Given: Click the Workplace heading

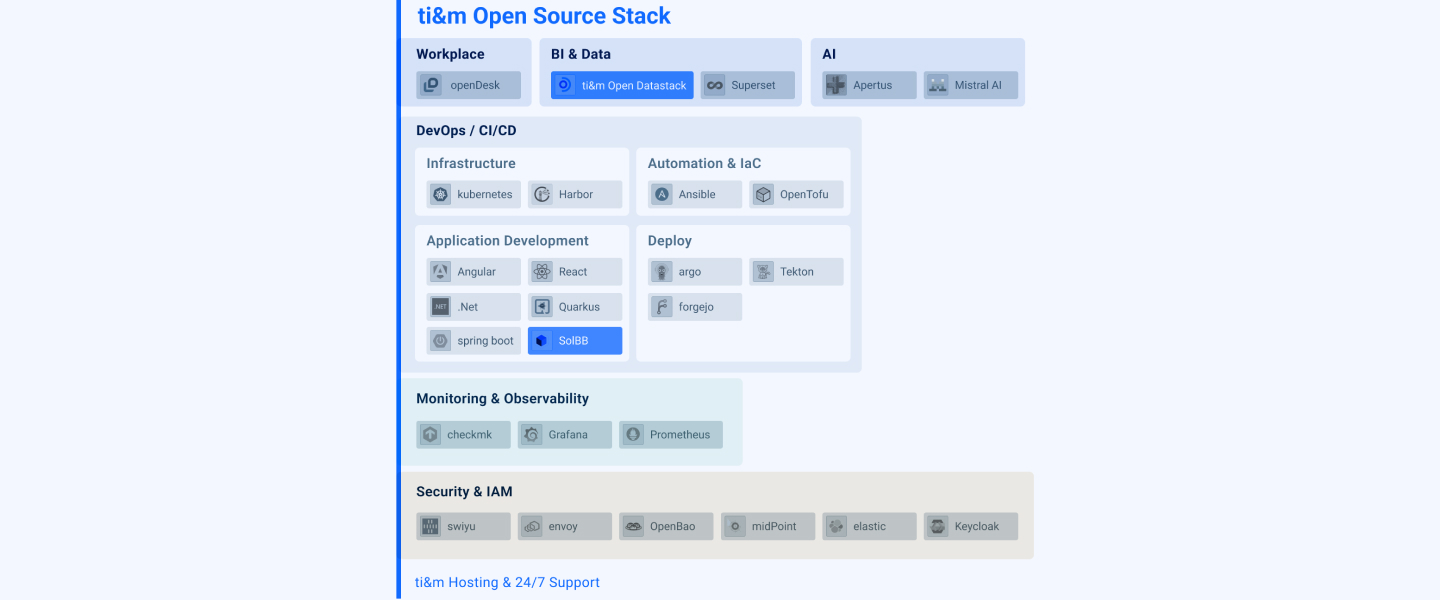Looking at the screenshot, I should click(450, 54).
